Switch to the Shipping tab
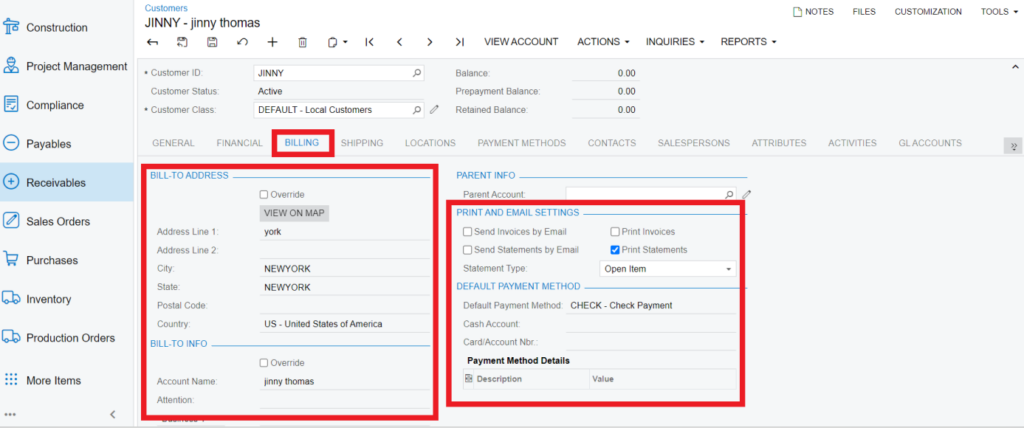Screen dimensions: 1024x428 [x=361, y=143]
